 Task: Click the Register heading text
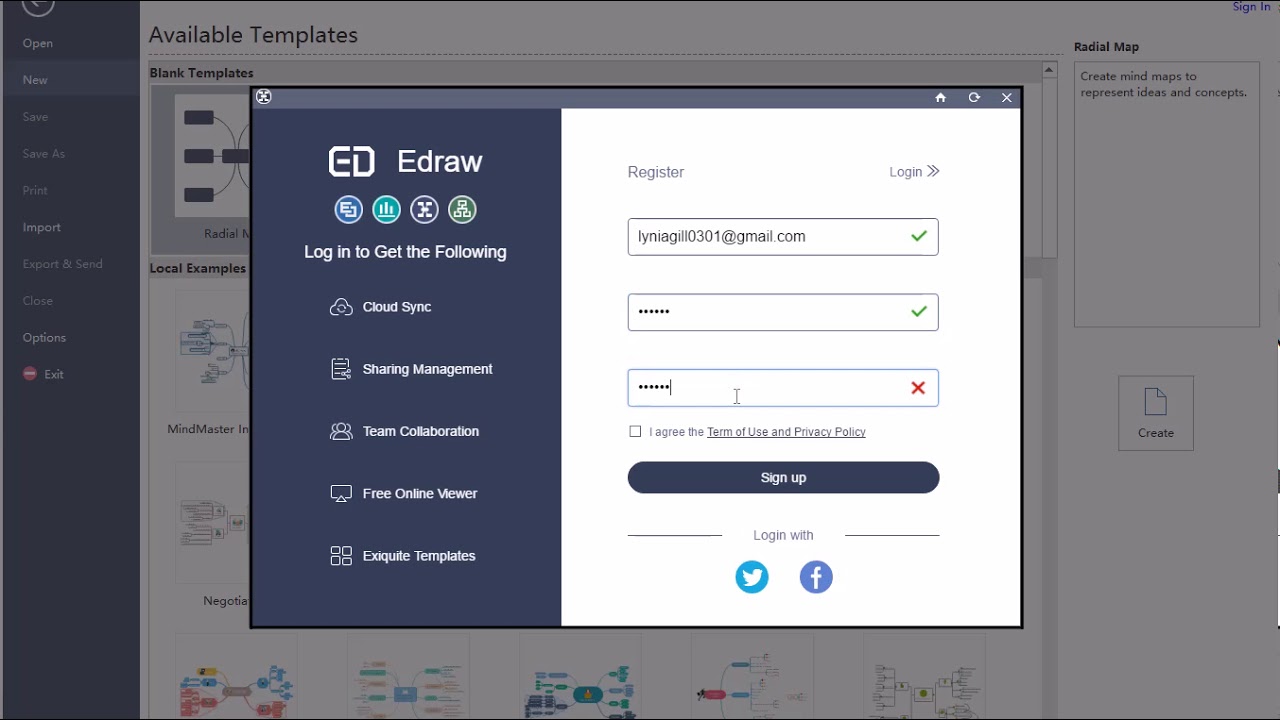click(x=656, y=172)
